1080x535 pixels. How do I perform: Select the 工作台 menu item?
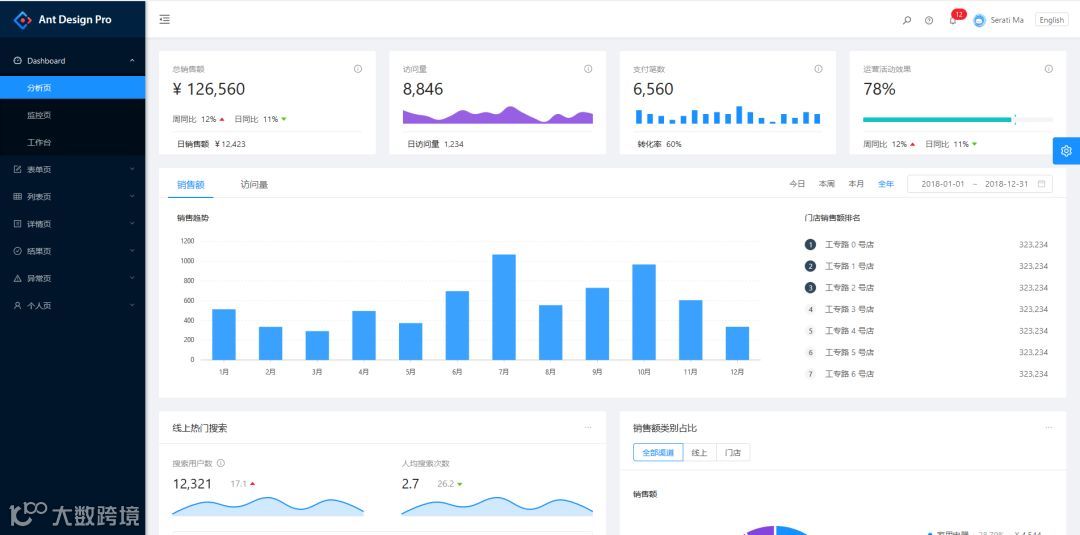(72, 143)
